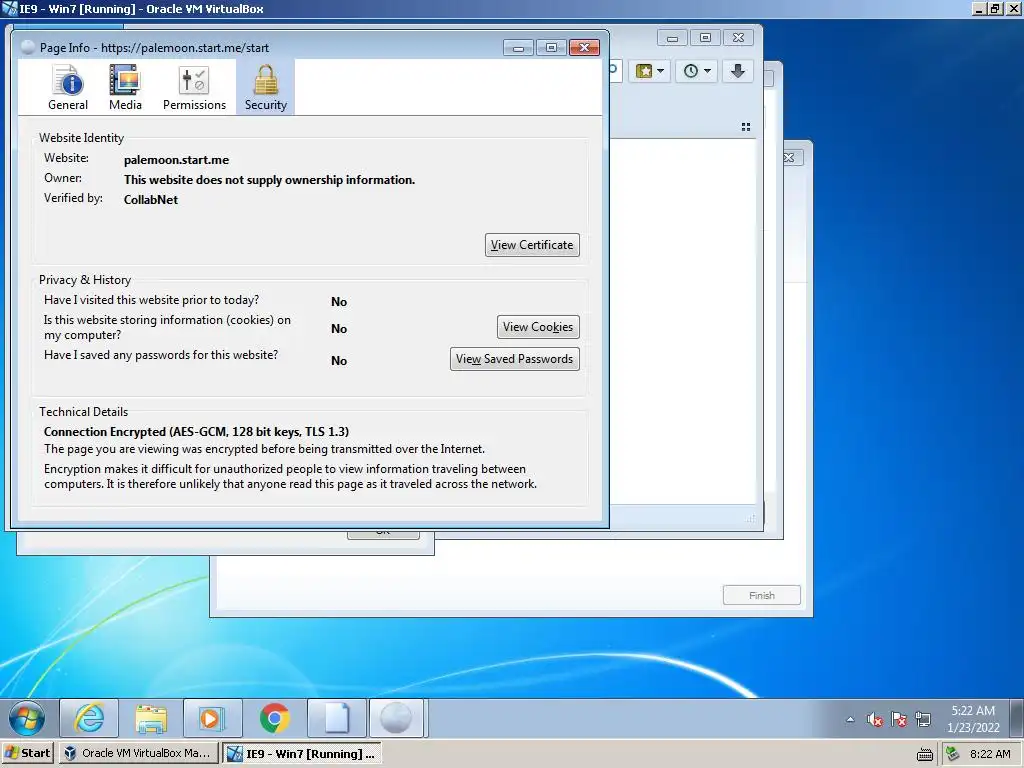The width and height of the screenshot is (1024, 768).
Task: Click the downloads arrow icon in the browser toolbar
Action: coord(738,71)
